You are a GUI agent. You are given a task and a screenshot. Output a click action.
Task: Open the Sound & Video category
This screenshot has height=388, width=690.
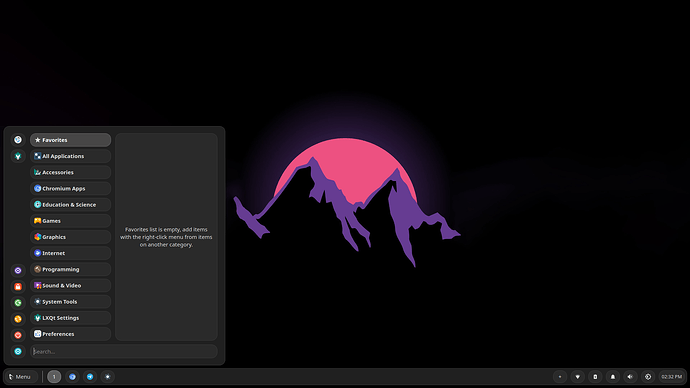click(x=70, y=286)
